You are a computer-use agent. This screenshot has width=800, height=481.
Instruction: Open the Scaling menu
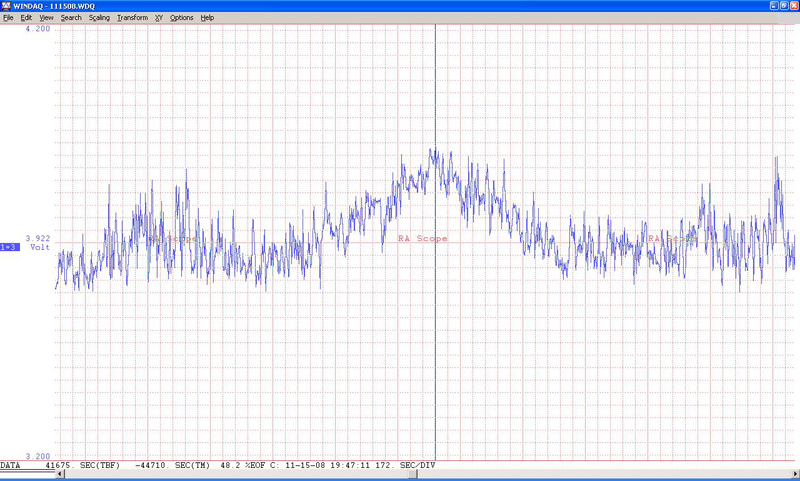99,18
